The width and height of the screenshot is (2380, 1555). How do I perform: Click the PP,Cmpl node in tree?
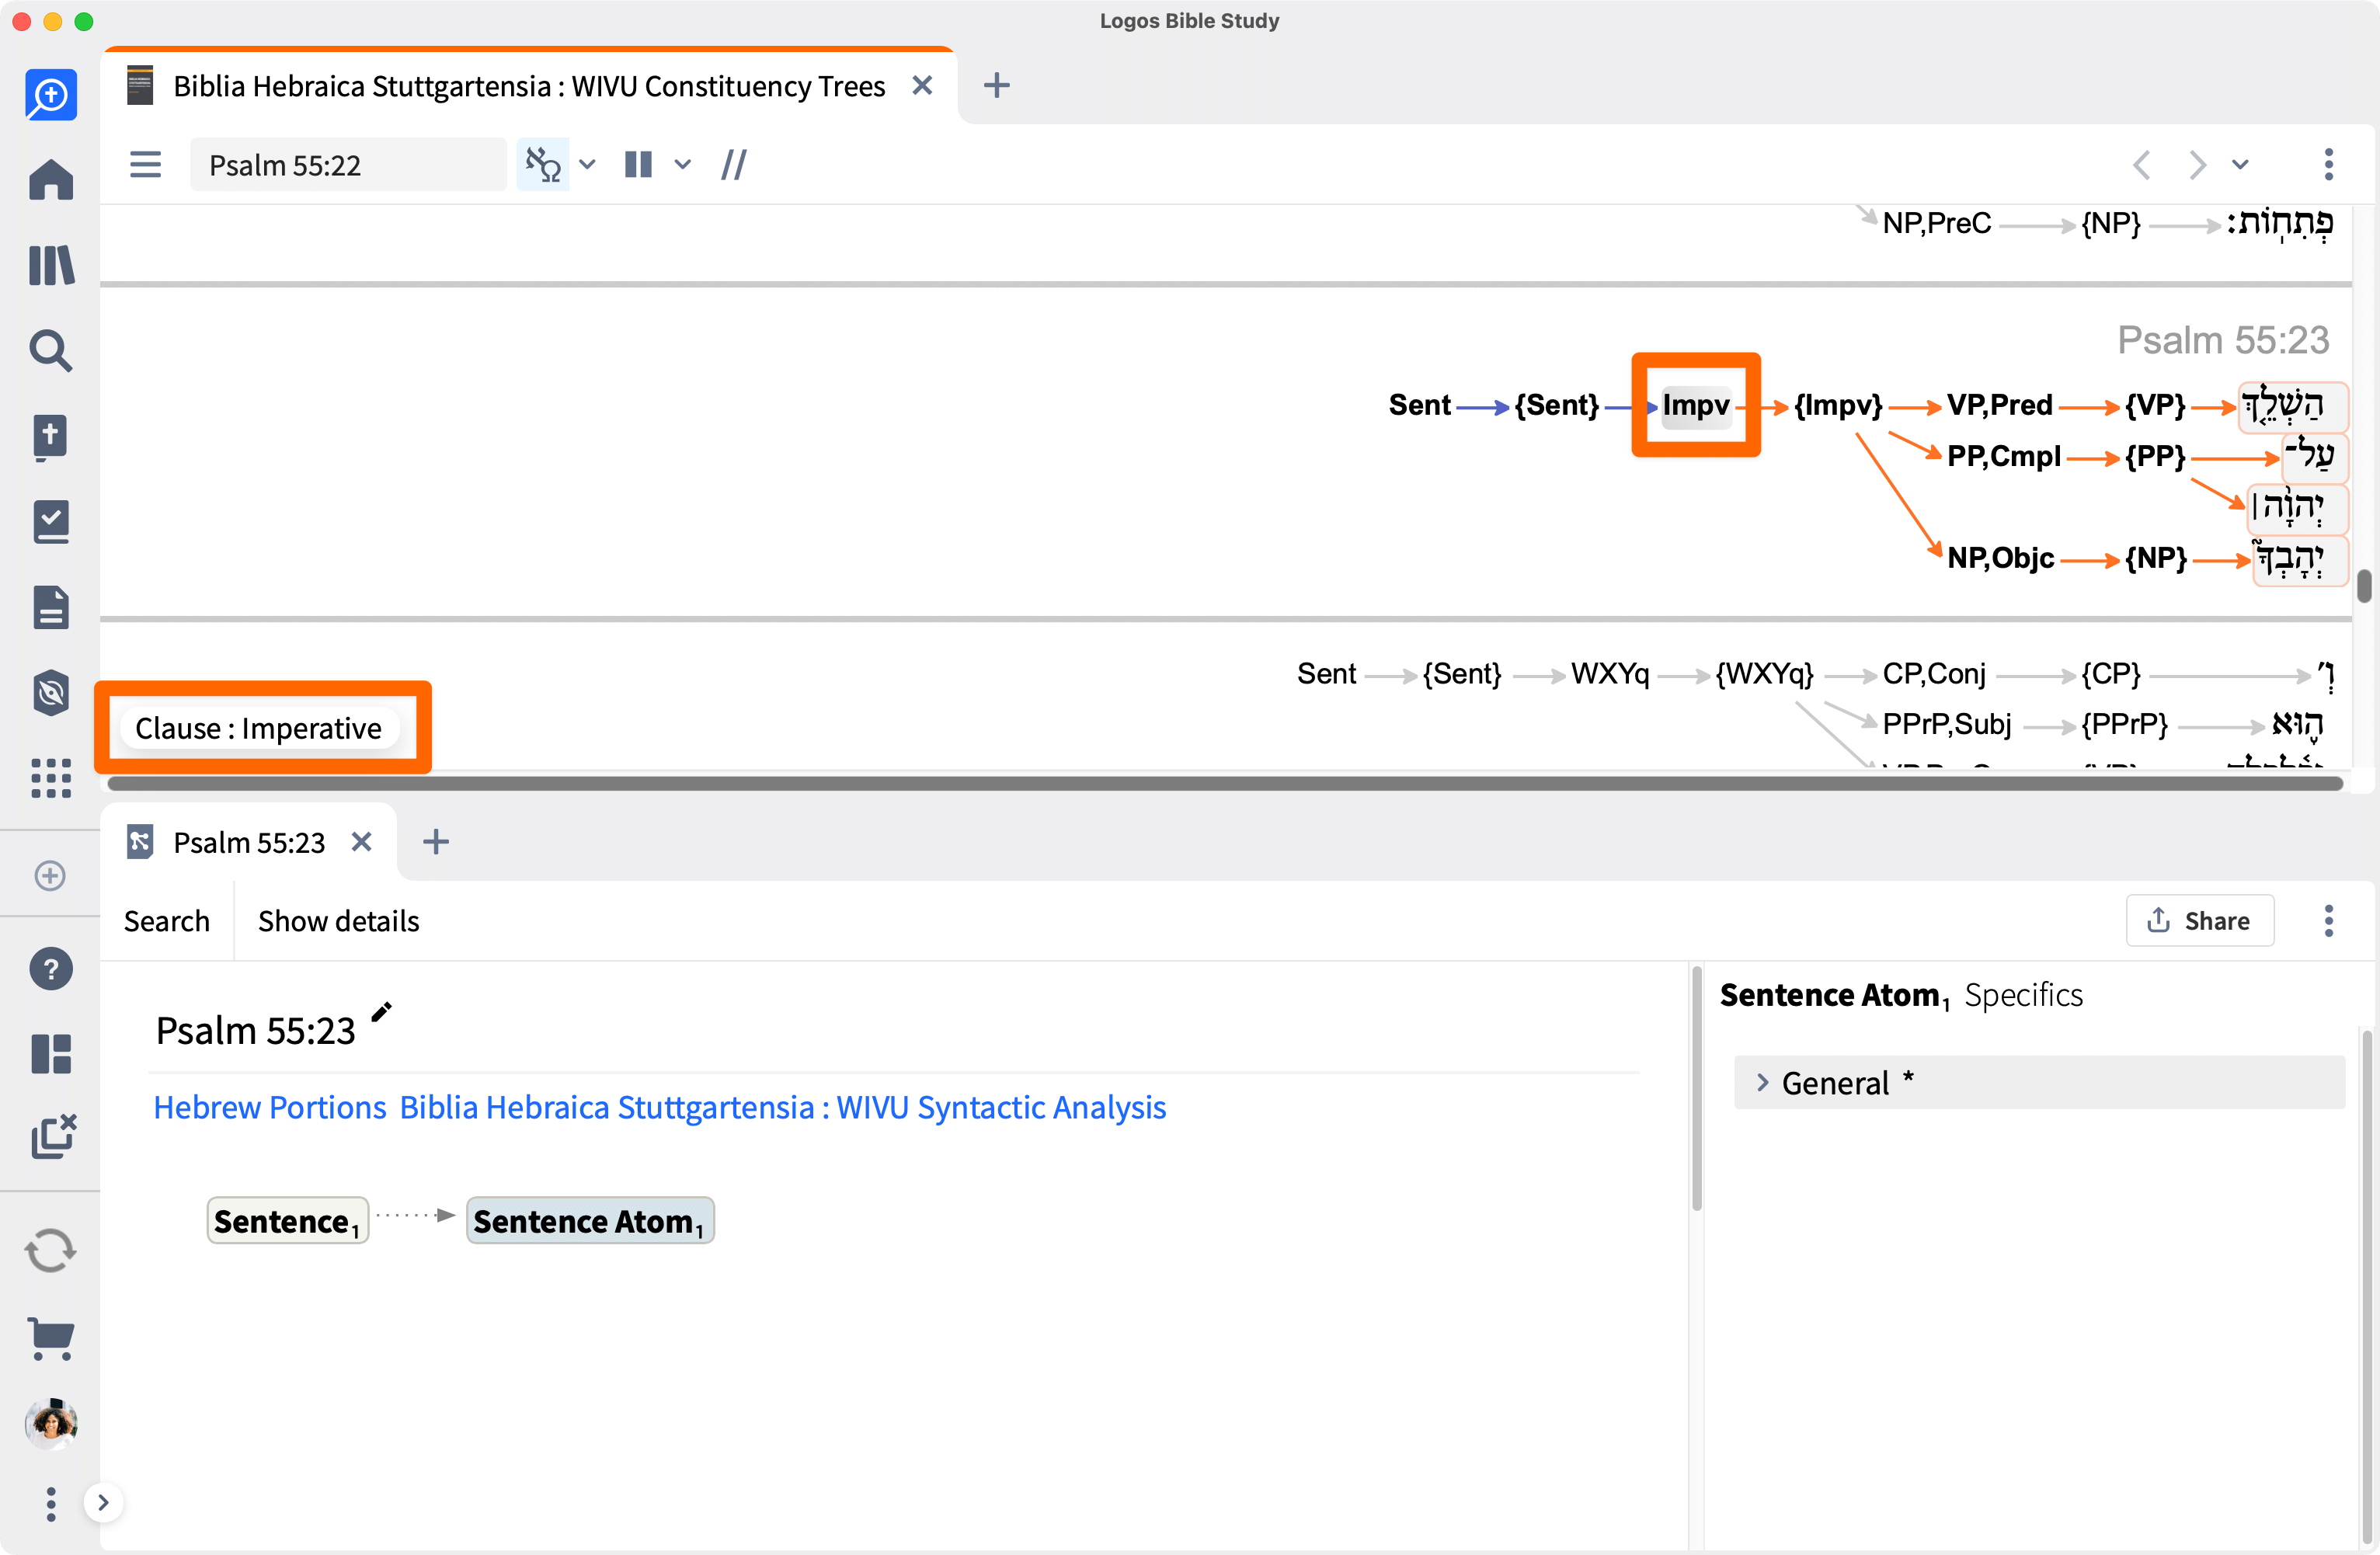pyautogui.click(x=2004, y=456)
